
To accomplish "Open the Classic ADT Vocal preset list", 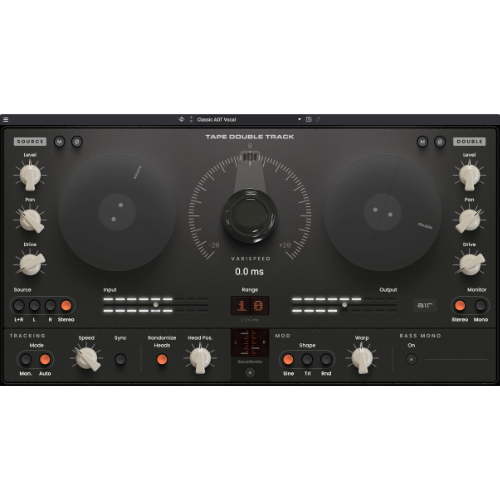I will point(216,120).
